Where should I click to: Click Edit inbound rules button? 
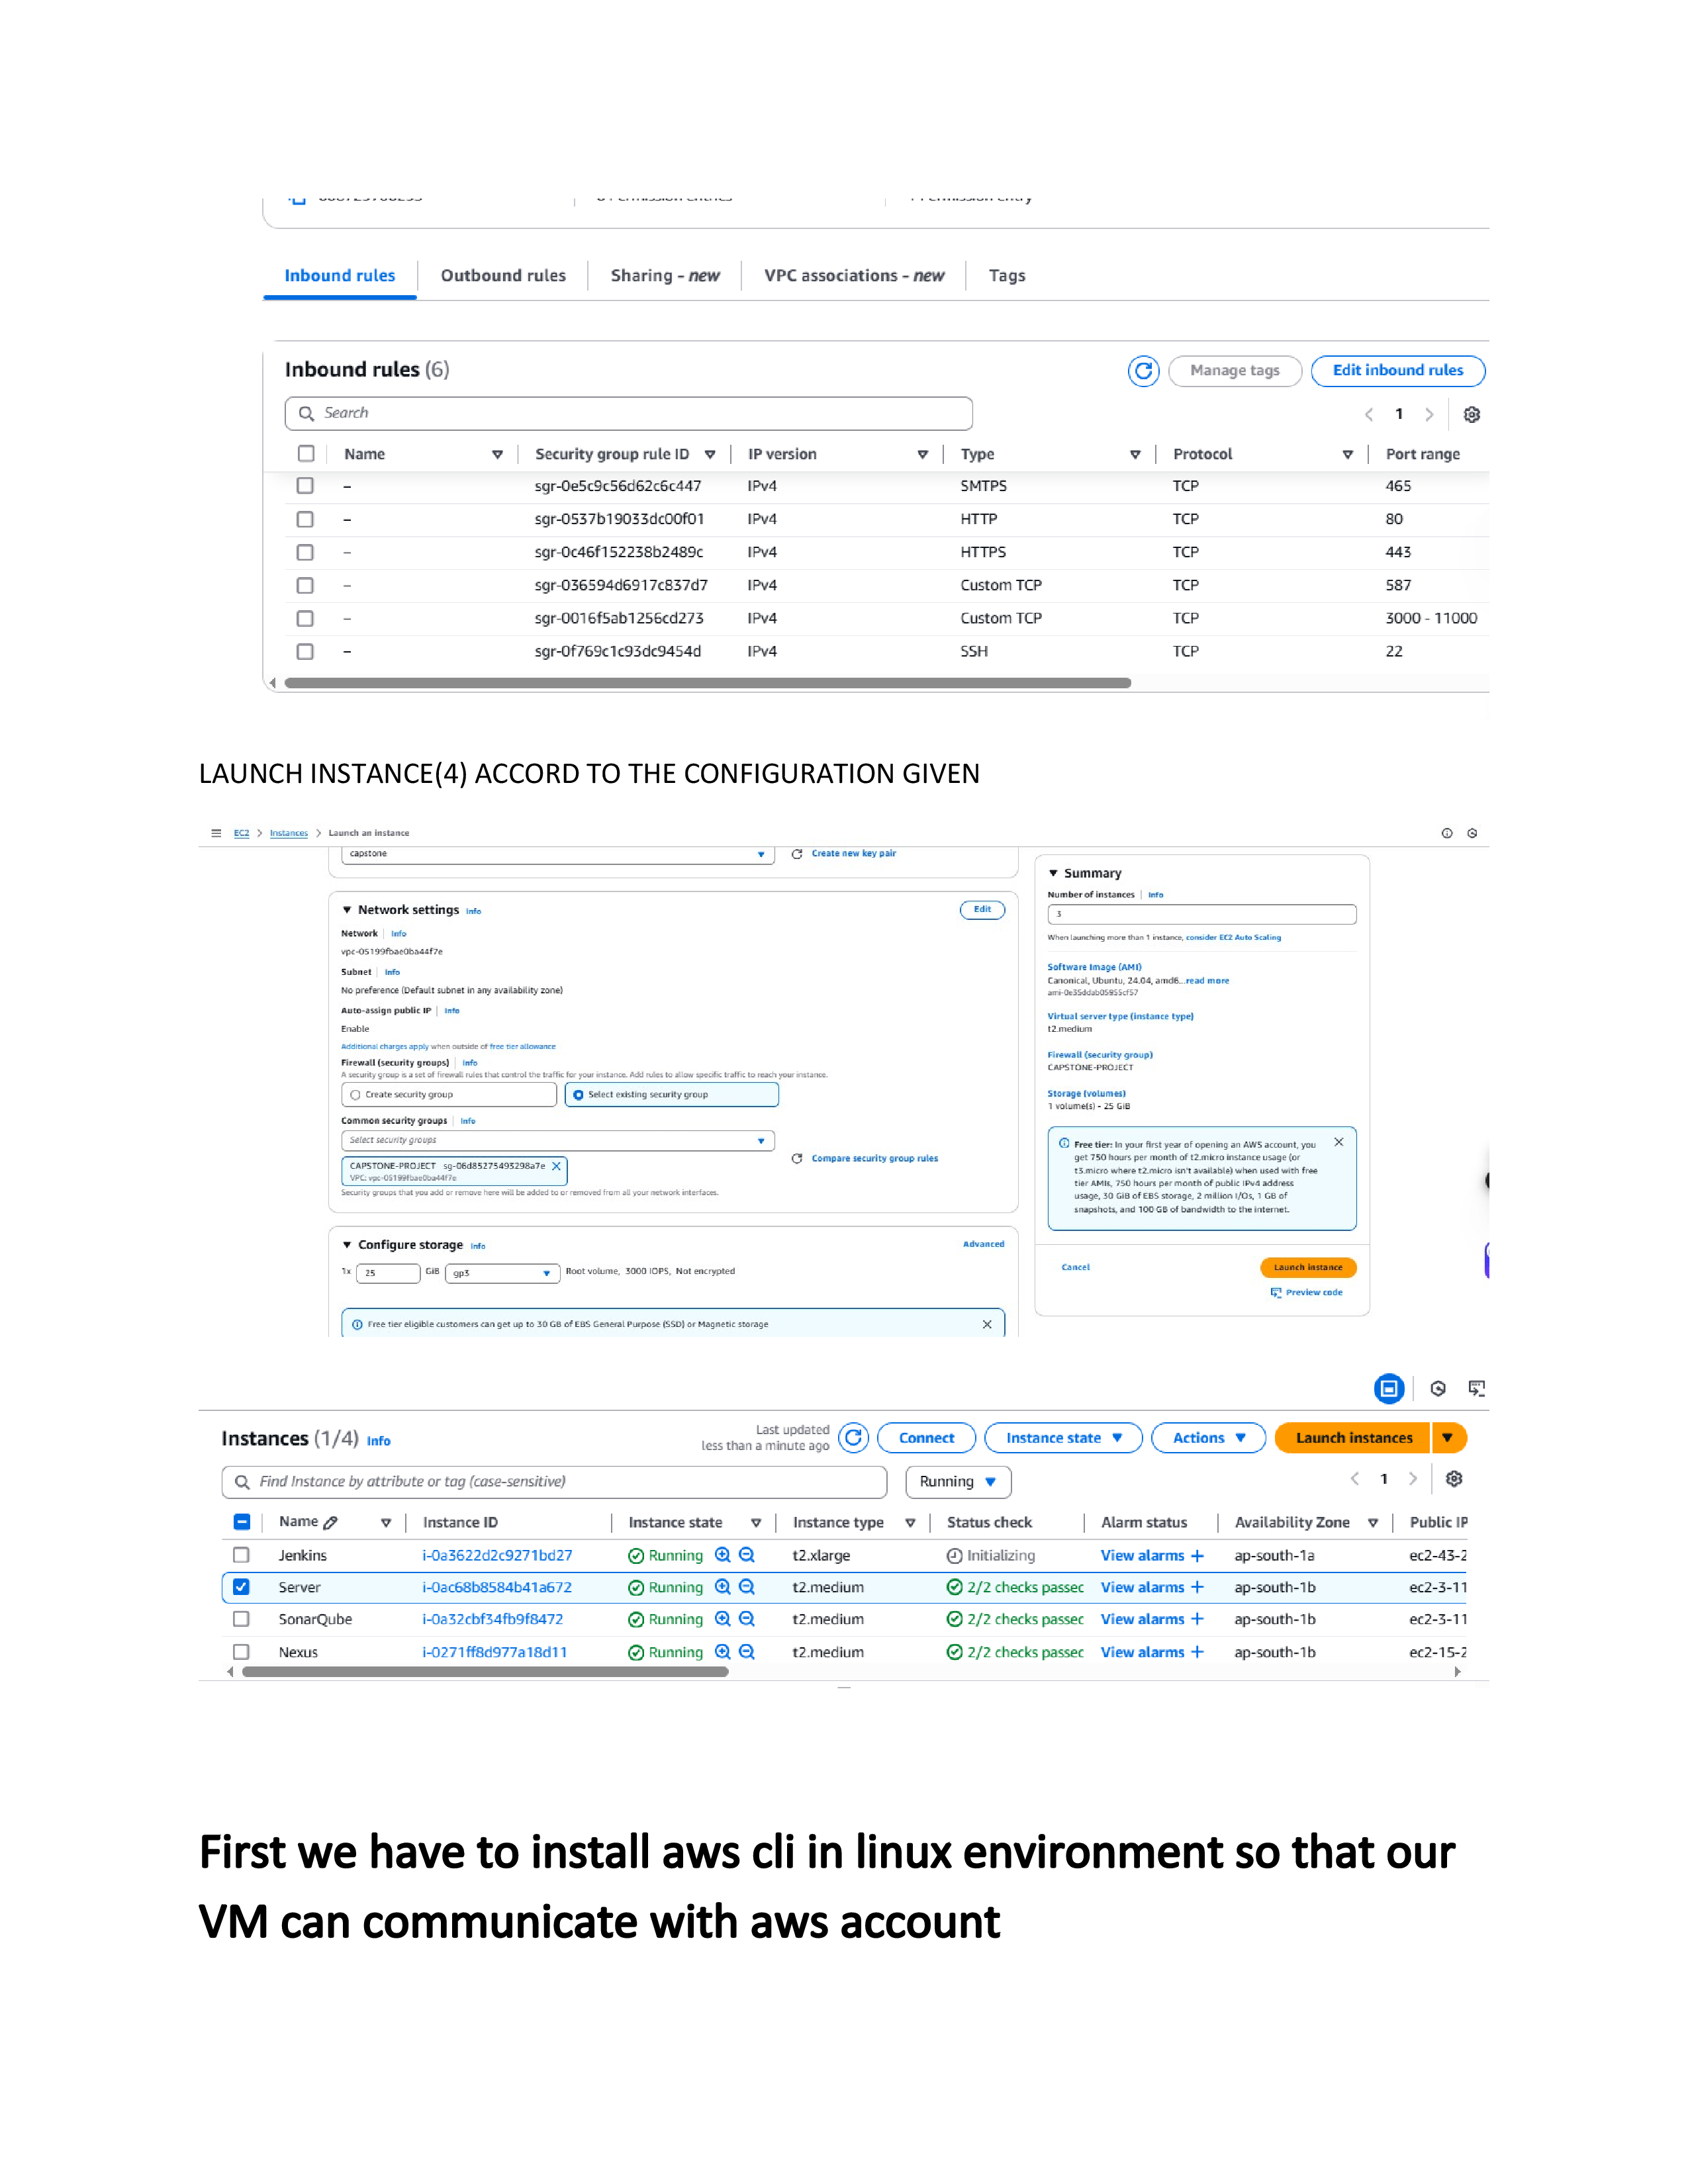coord(1398,371)
